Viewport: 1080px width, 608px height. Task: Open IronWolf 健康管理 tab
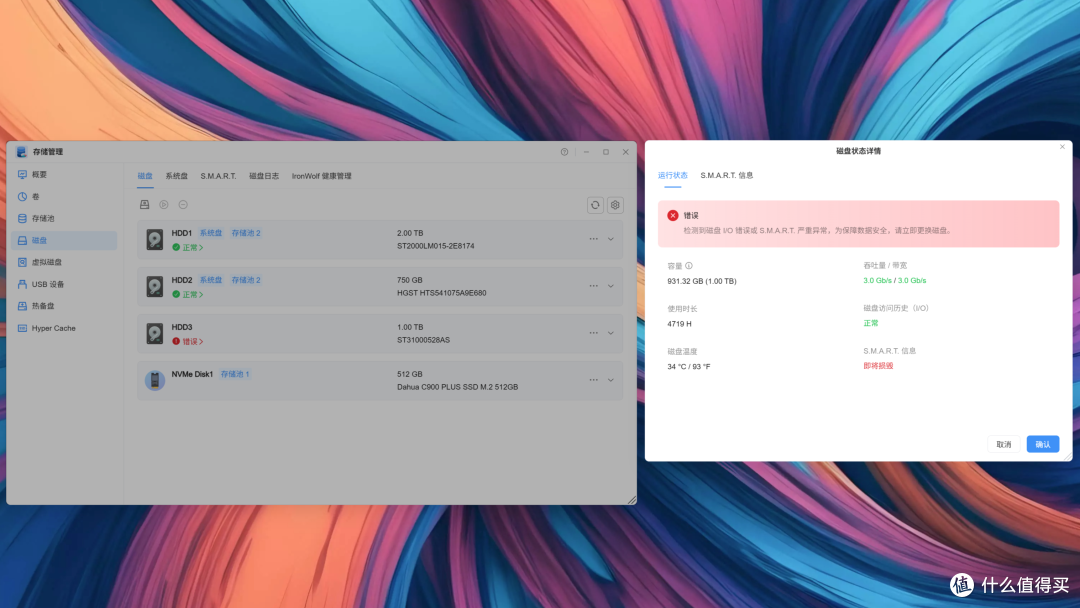point(322,176)
